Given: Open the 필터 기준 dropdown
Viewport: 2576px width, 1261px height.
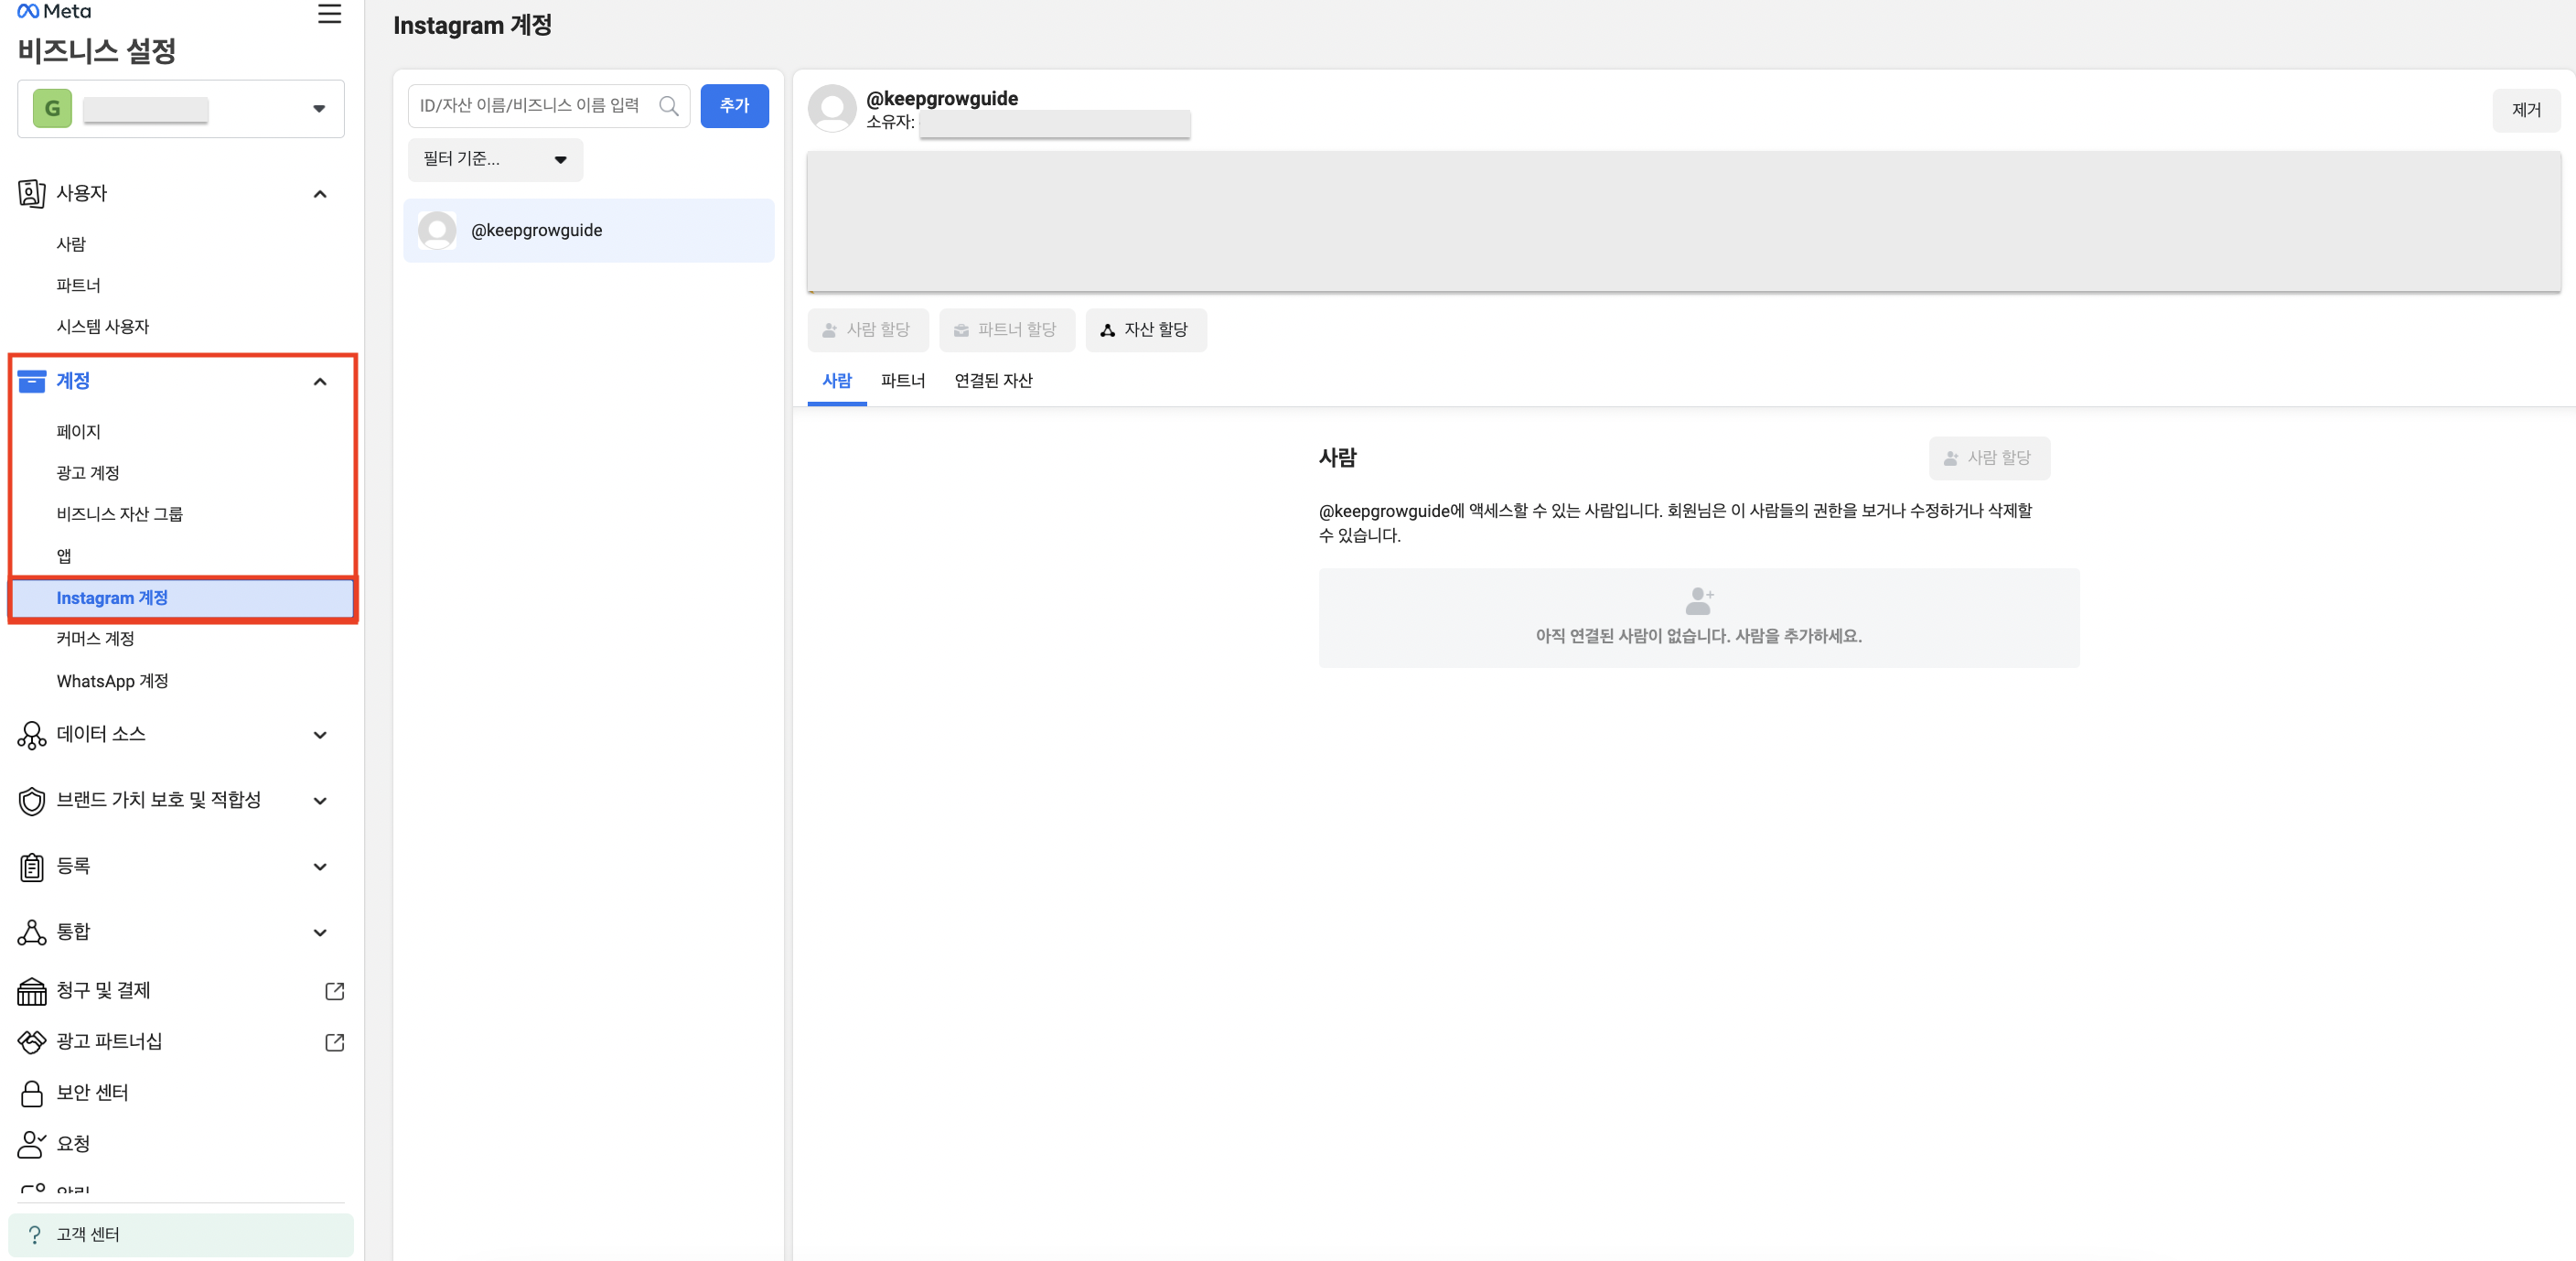Looking at the screenshot, I should [x=495, y=160].
